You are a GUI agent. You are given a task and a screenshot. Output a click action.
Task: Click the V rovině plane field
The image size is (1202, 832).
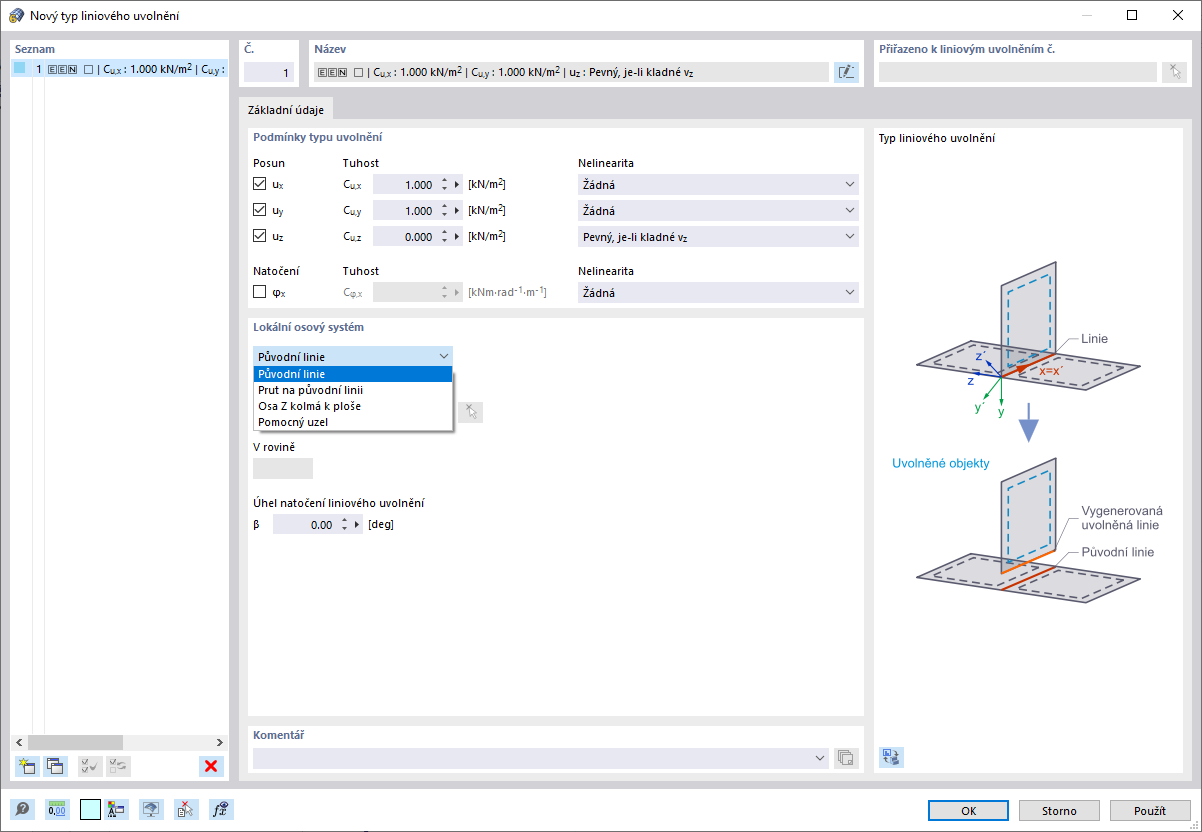point(283,468)
